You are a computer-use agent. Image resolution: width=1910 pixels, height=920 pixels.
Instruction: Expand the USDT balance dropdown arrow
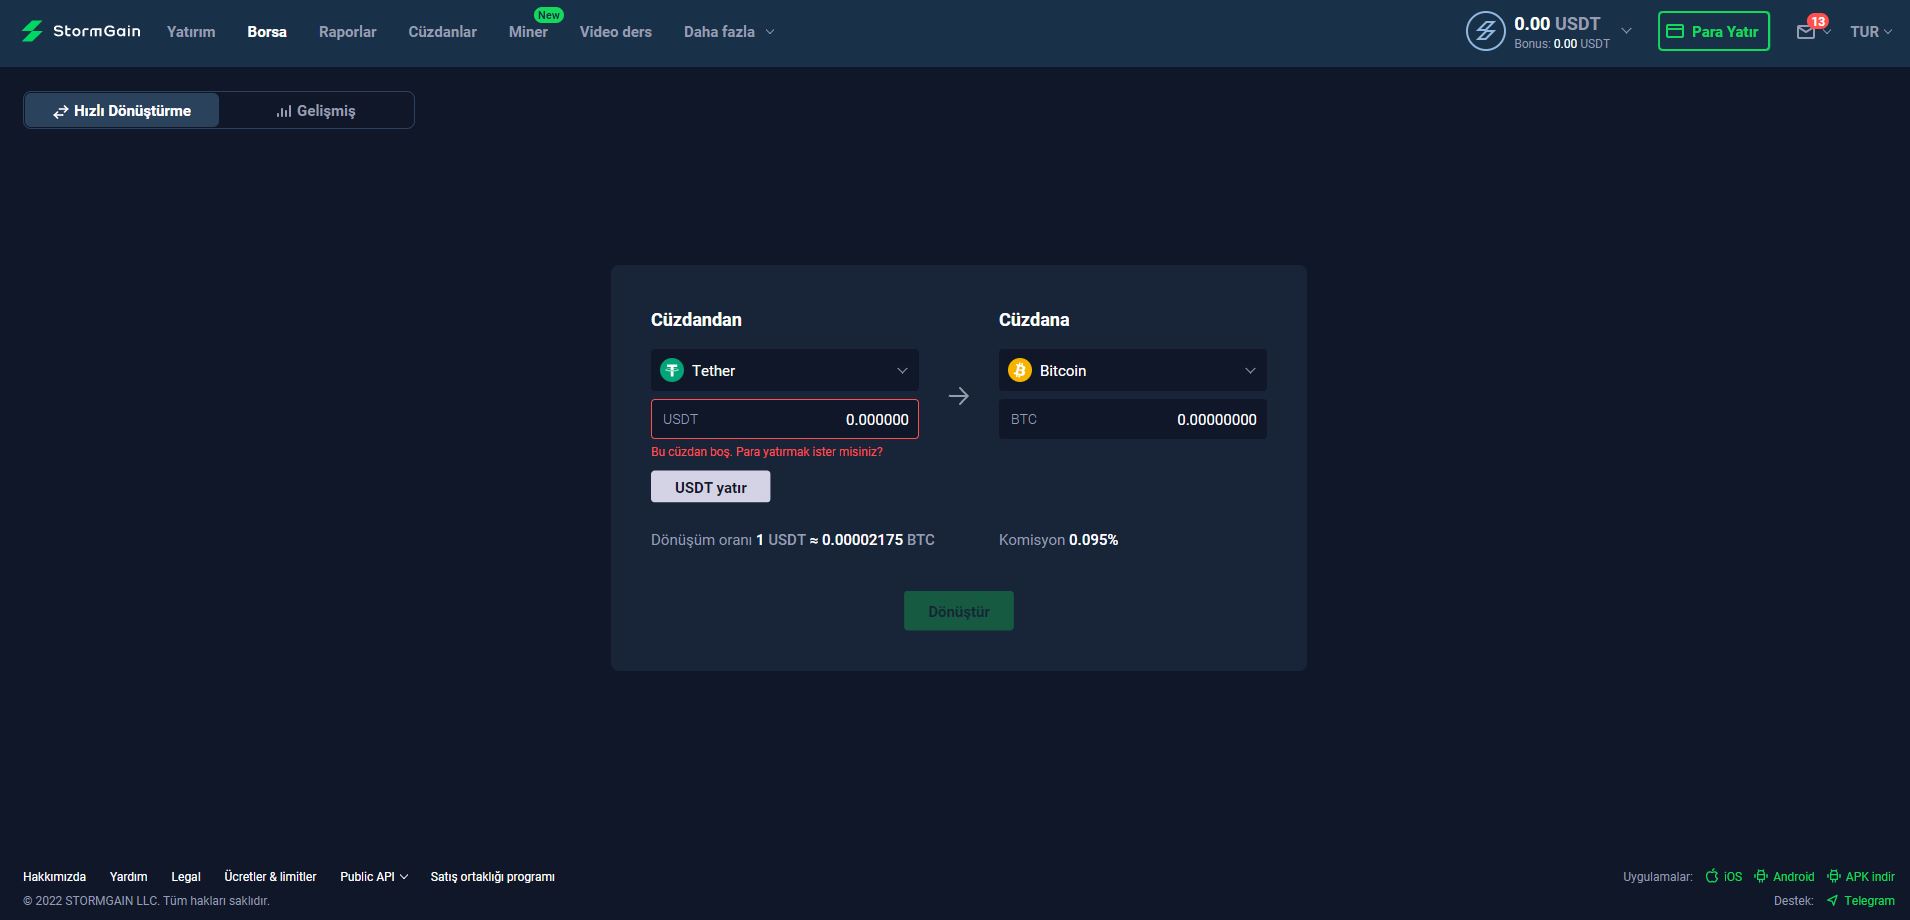pyautogui.click(x=1626, y=31)
